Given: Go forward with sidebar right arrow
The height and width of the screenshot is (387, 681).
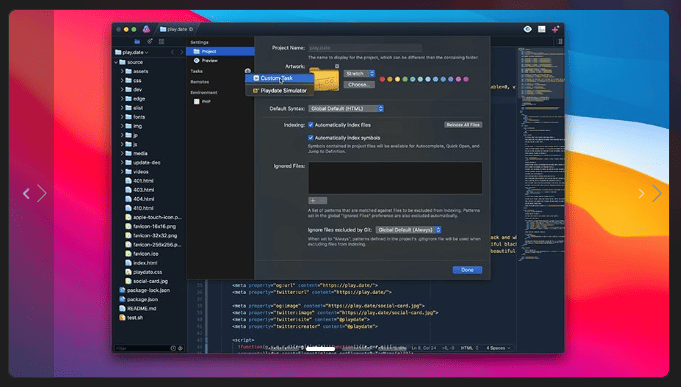Looking at the screenshot, I should point(182,52).
